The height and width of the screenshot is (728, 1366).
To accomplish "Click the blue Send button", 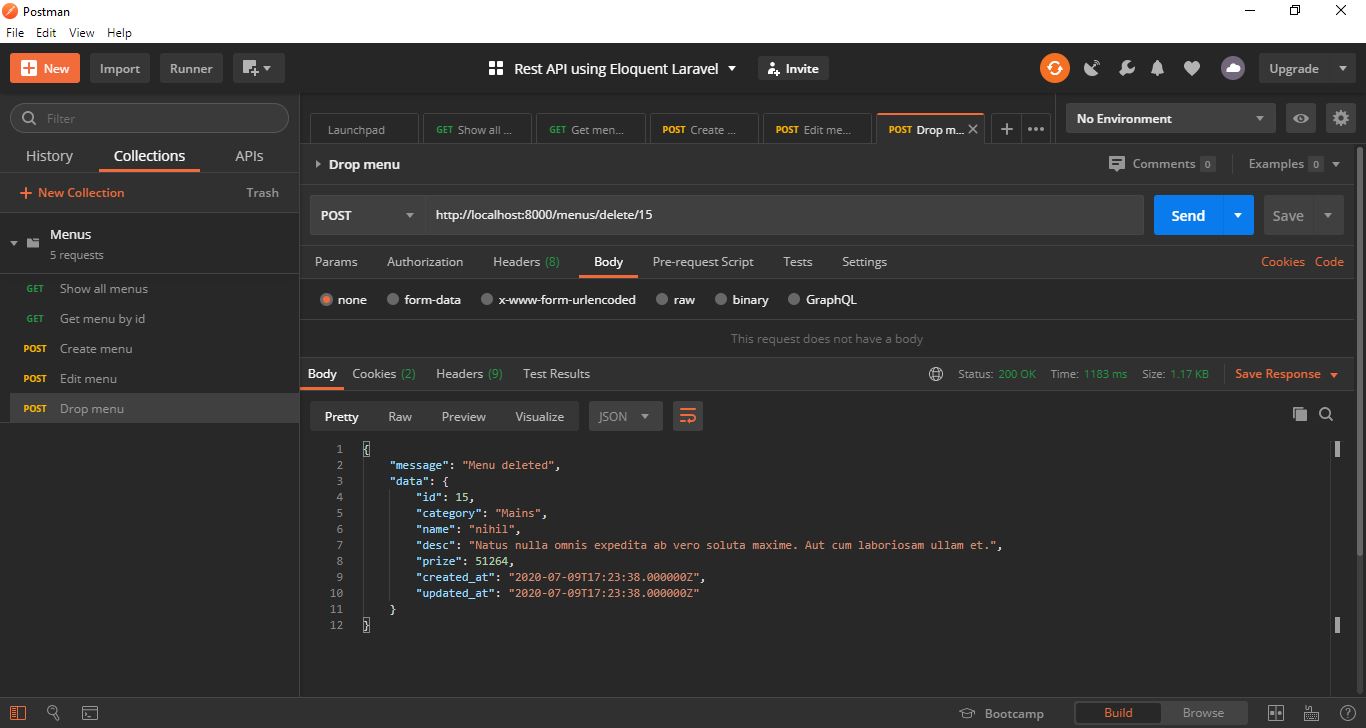I will (x=1188, y=215).
